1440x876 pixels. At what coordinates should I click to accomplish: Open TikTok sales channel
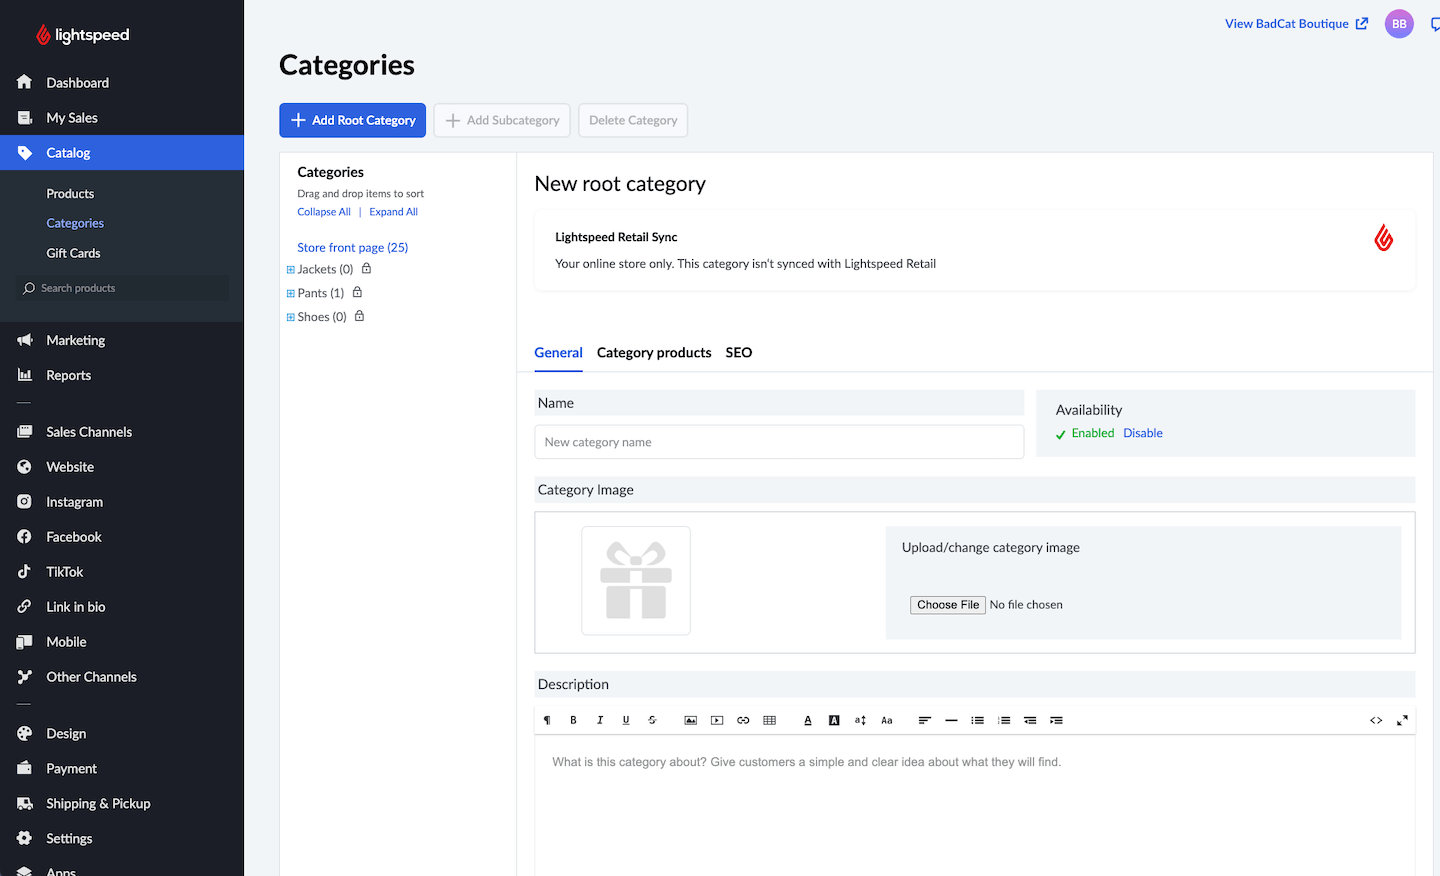coord(122,572)
